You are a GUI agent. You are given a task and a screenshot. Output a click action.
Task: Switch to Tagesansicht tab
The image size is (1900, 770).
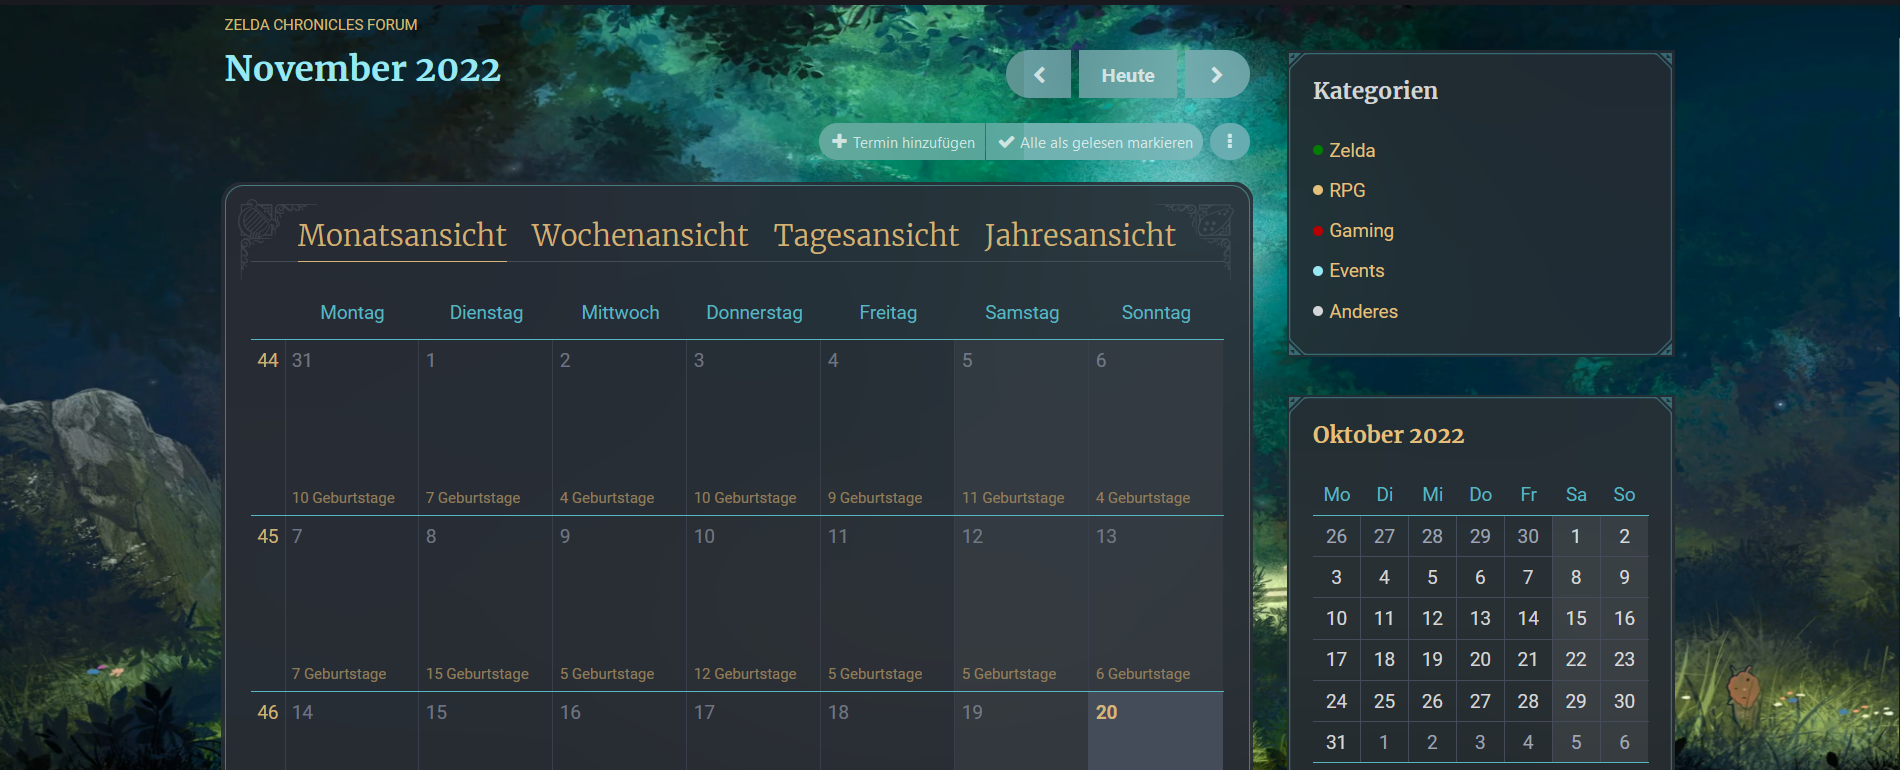(x=866, y=235)
